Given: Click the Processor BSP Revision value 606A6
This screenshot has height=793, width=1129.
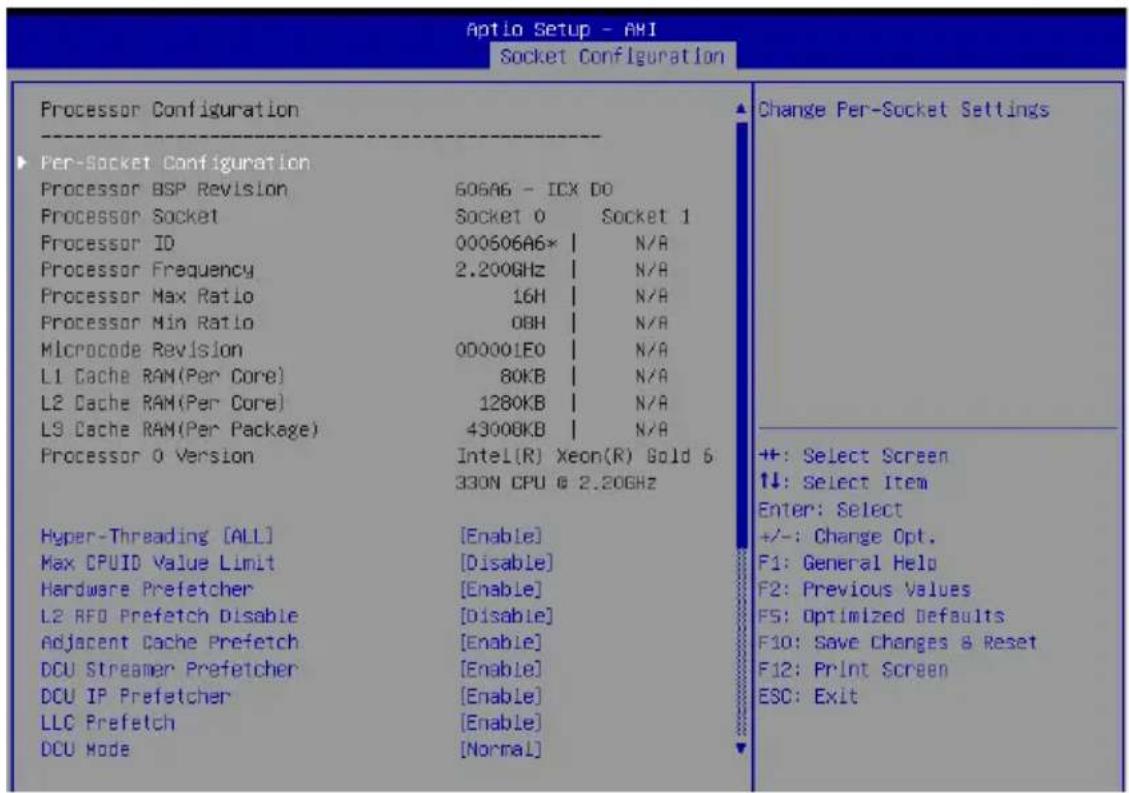Looking at the screenshot, I should tap(534, 190).
